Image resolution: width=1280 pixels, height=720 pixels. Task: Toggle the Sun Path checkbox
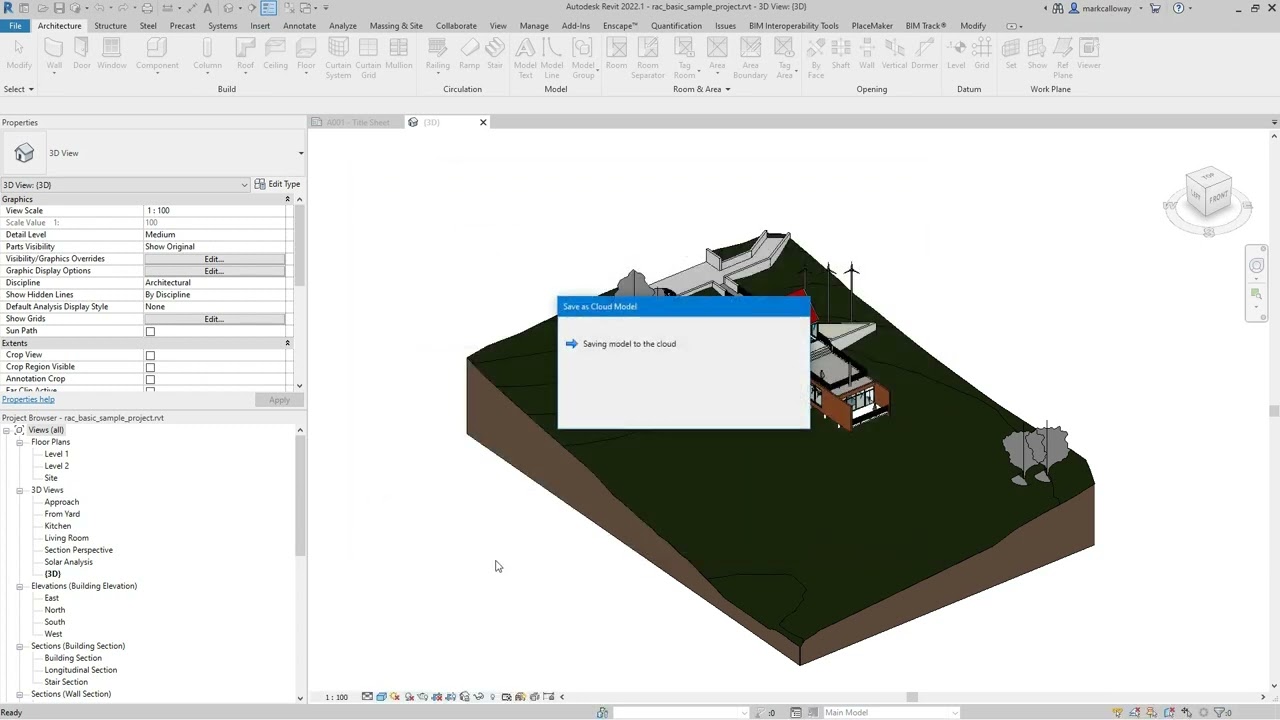(150, 331)
